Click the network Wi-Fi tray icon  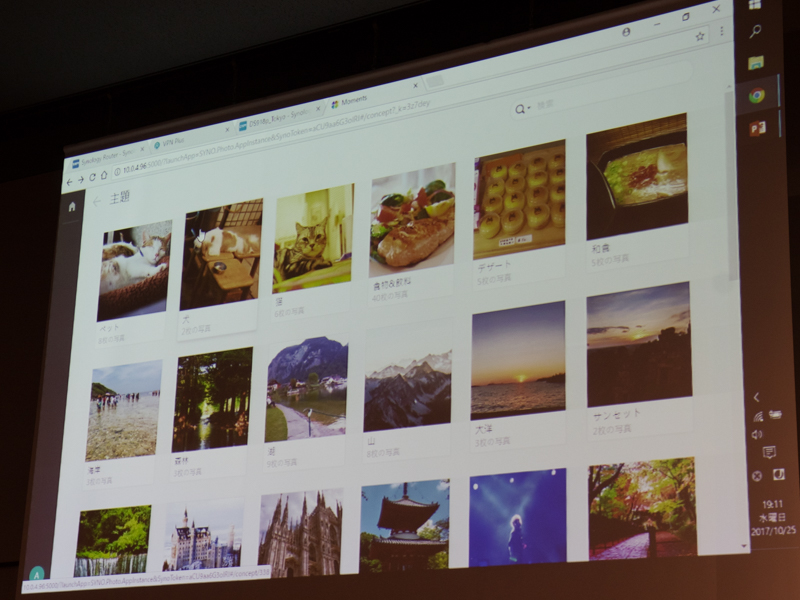point(758,417)
